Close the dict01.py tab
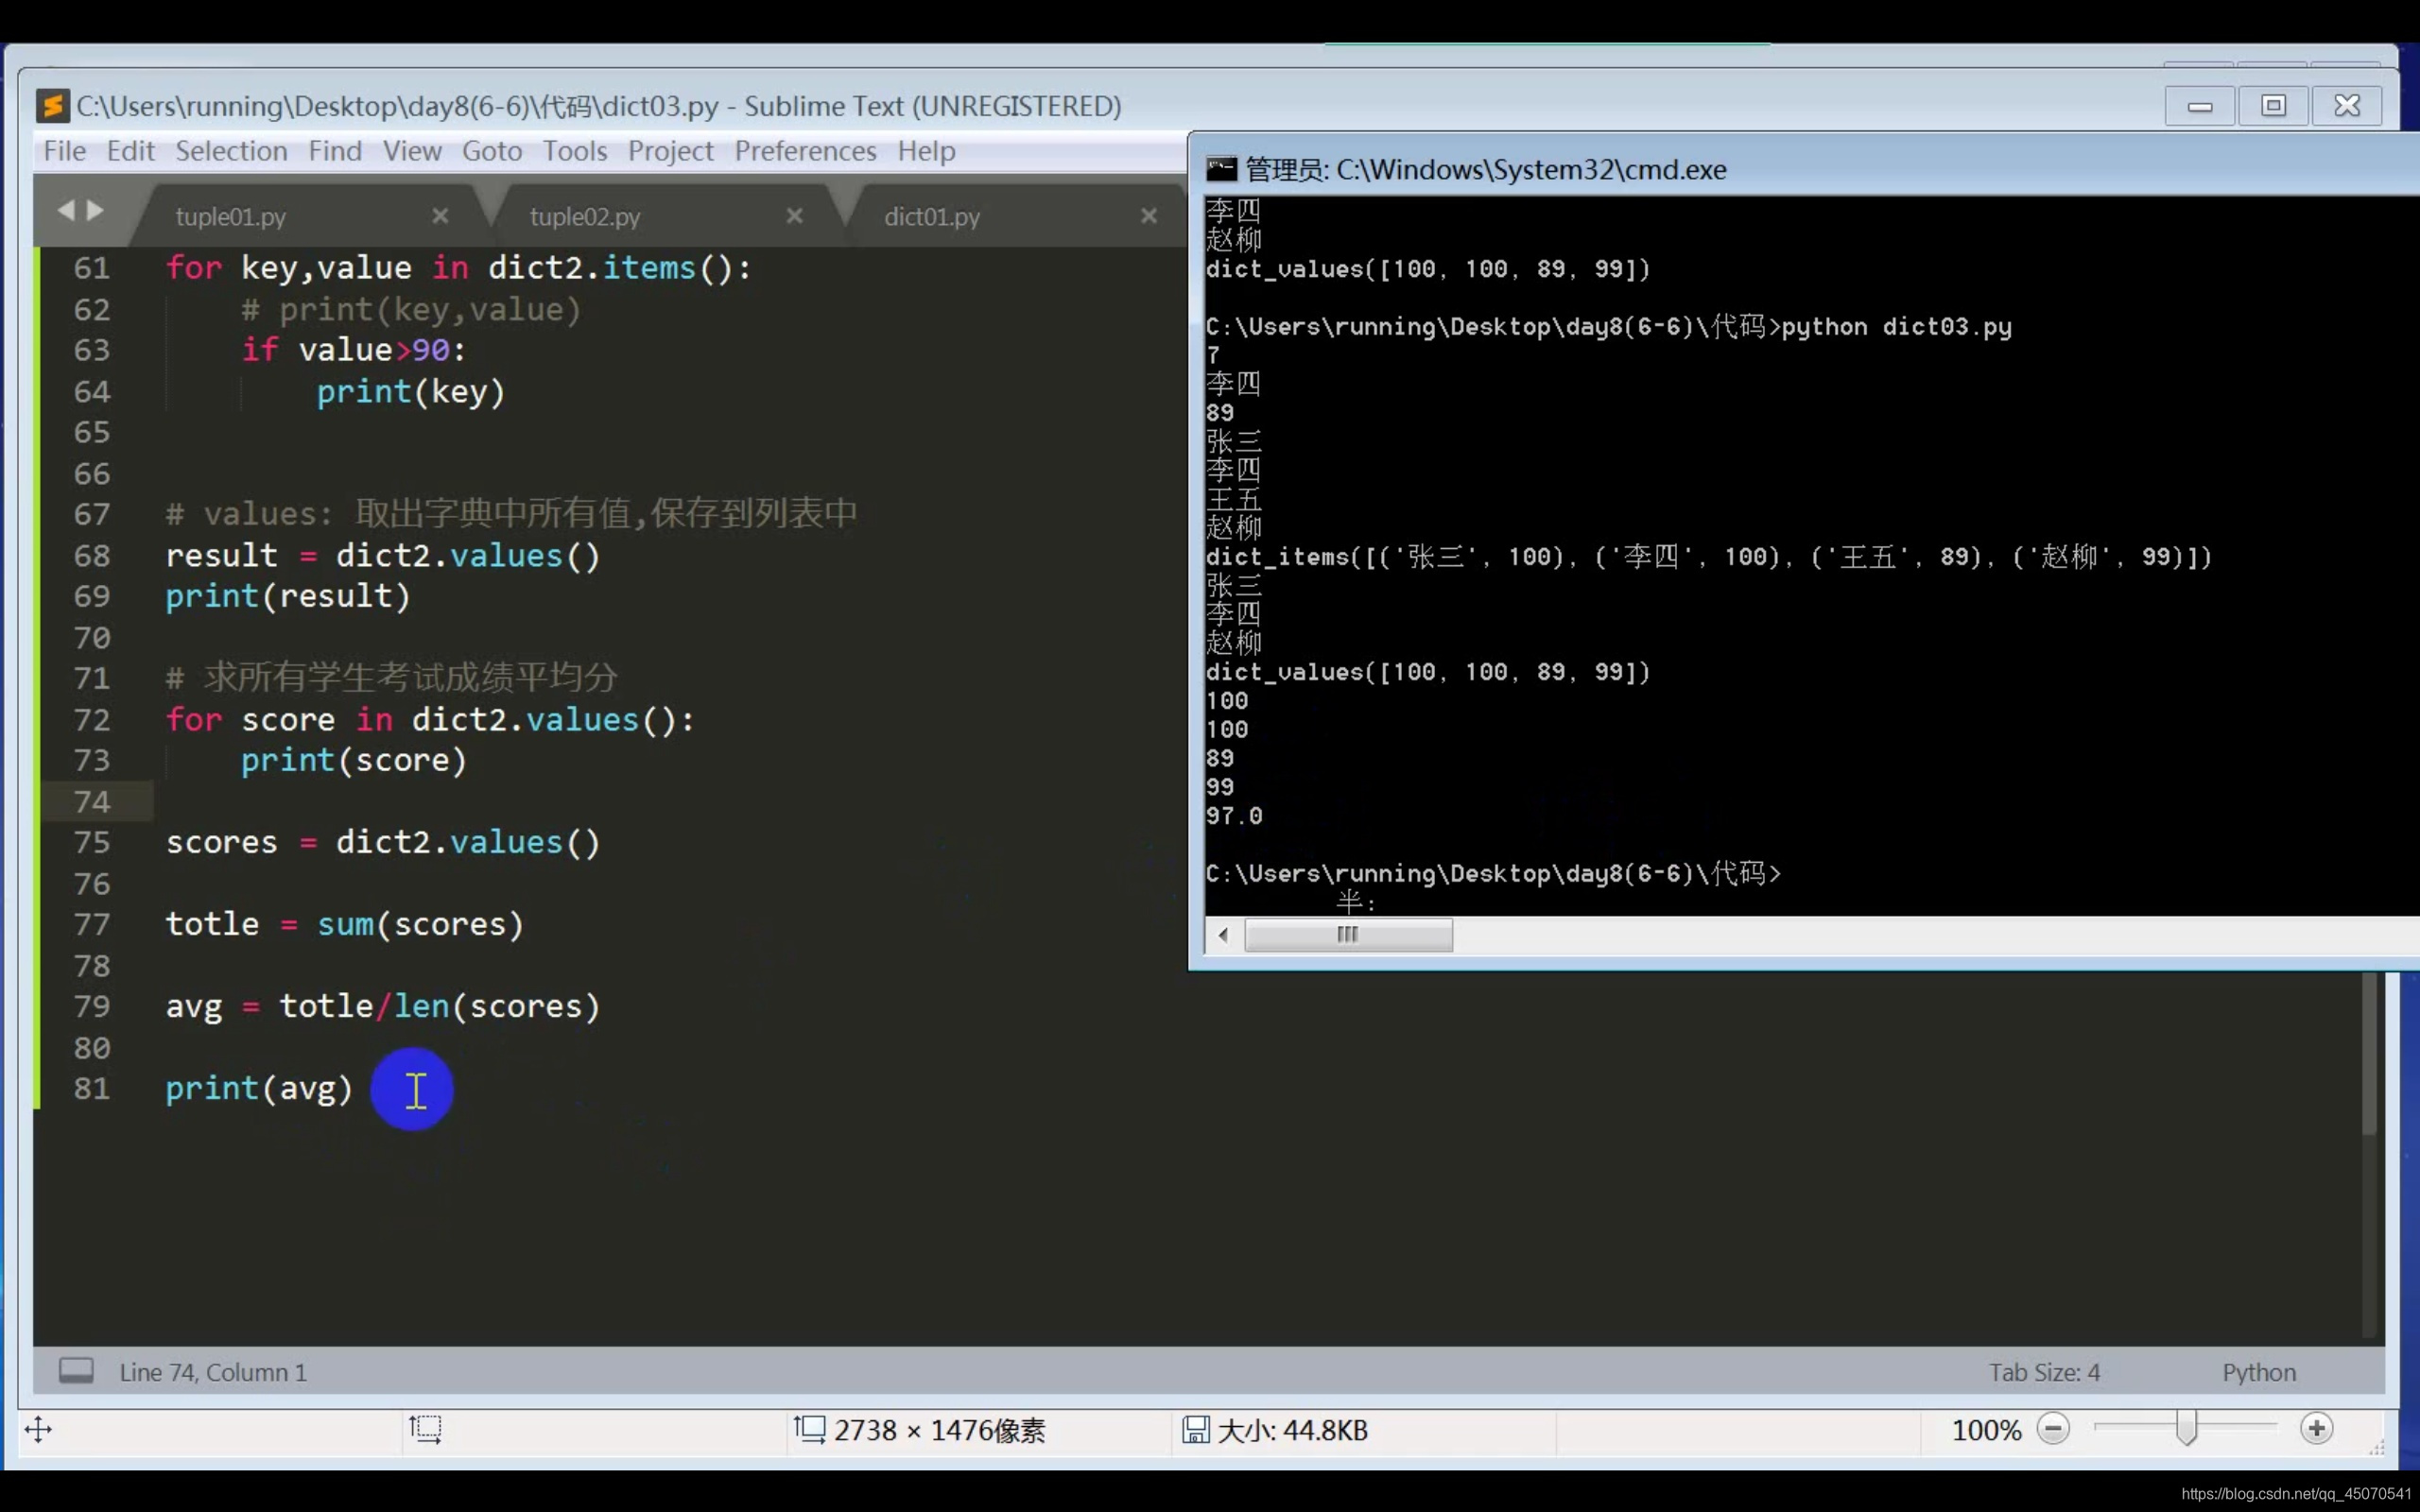2420x1512 pixels. tap(1148, 216)
